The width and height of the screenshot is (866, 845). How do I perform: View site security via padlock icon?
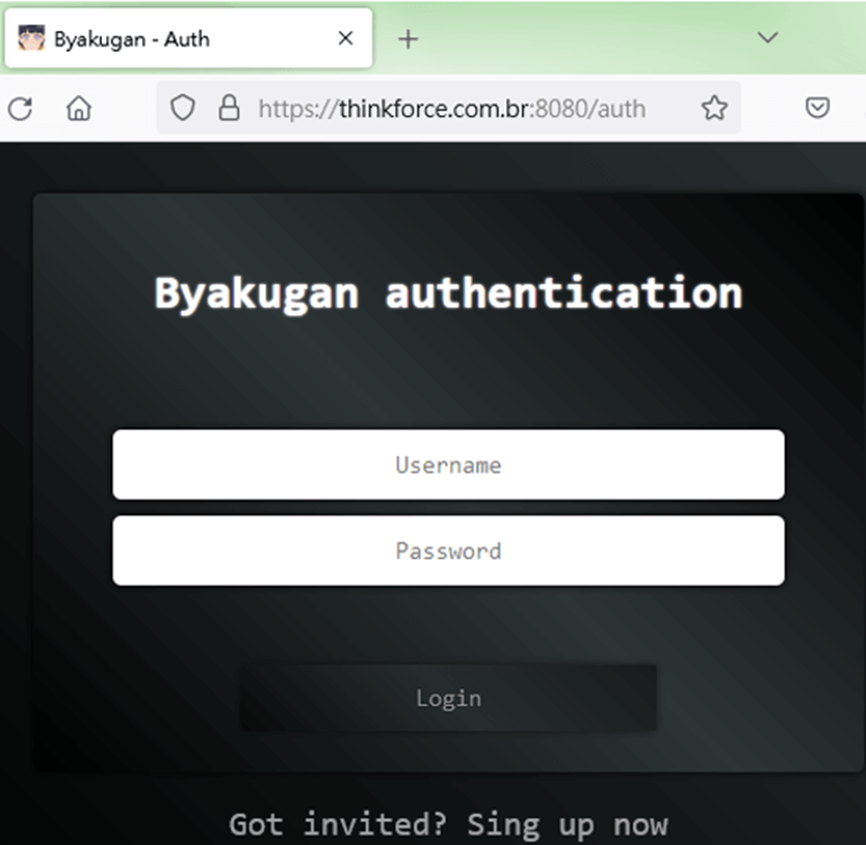point(229,108)
